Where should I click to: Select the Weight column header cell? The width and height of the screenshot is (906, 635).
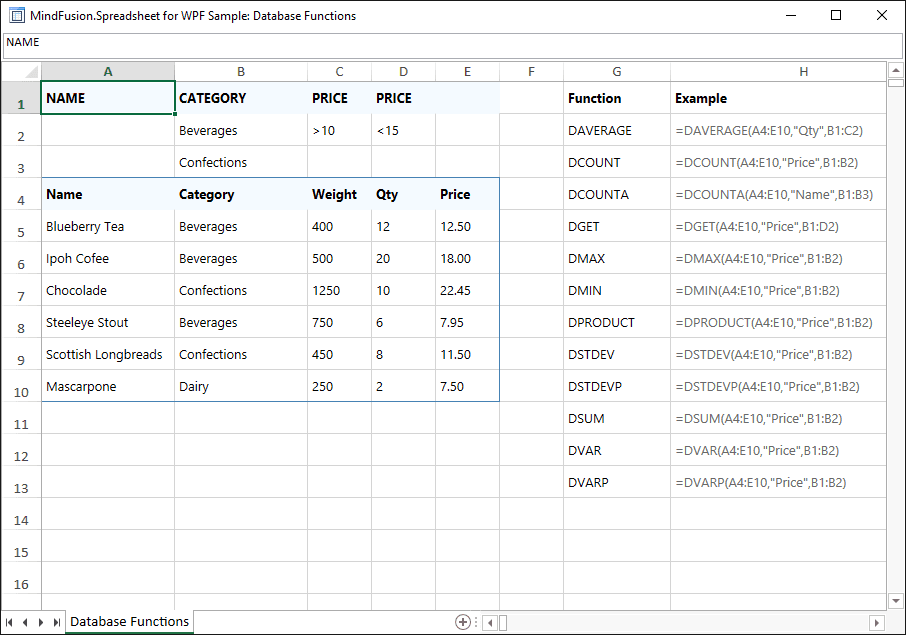(339, 194)
